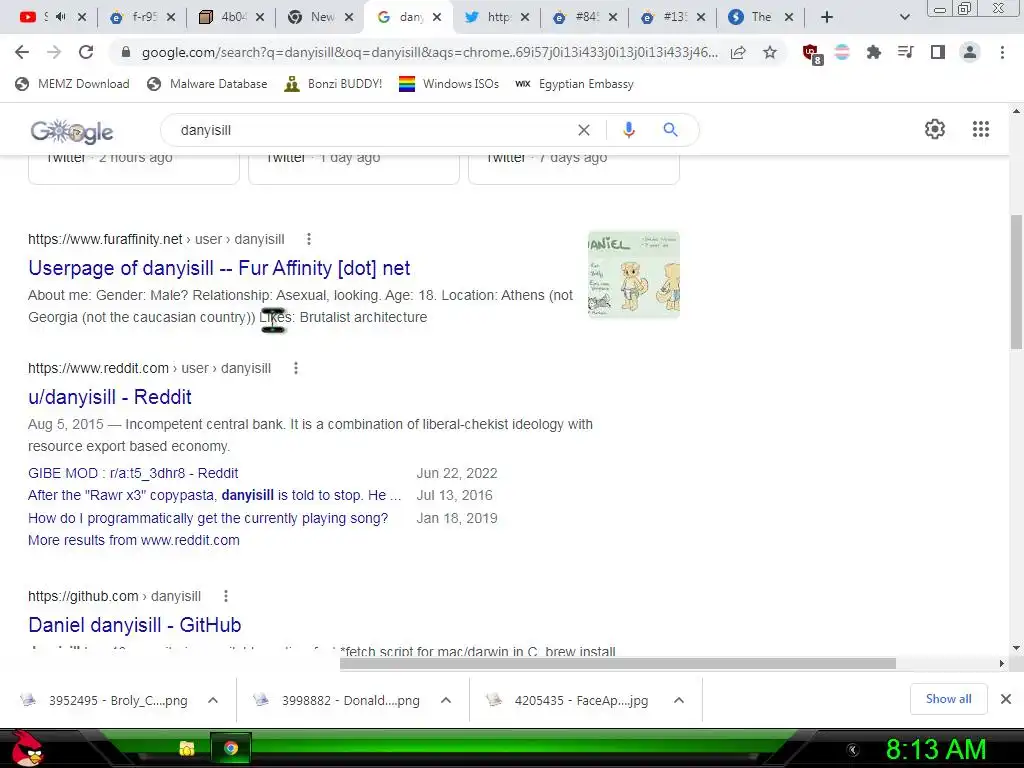Click Show all downloads button
This screenshot has height=768, width=1024.
point(948,699)
